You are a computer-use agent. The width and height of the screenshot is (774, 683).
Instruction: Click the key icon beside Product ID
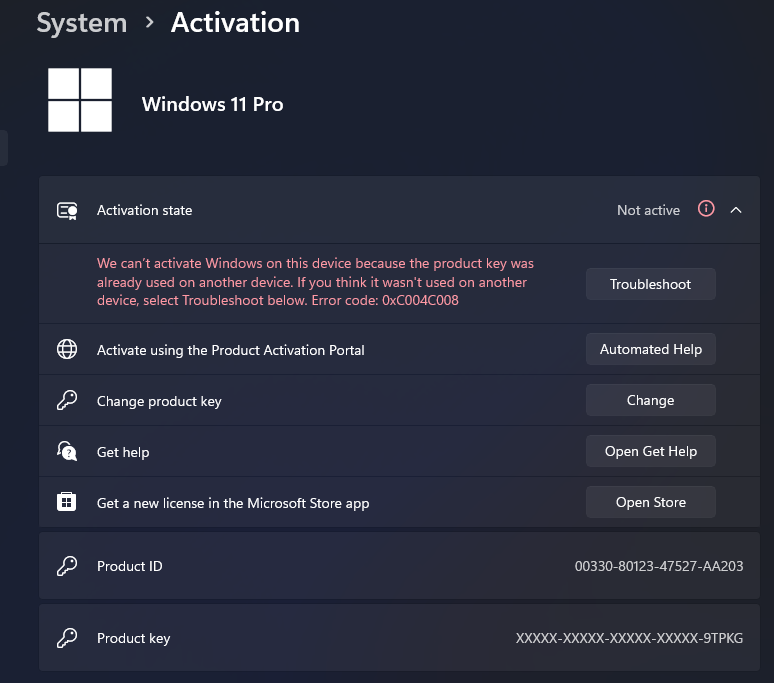point(67,566)
